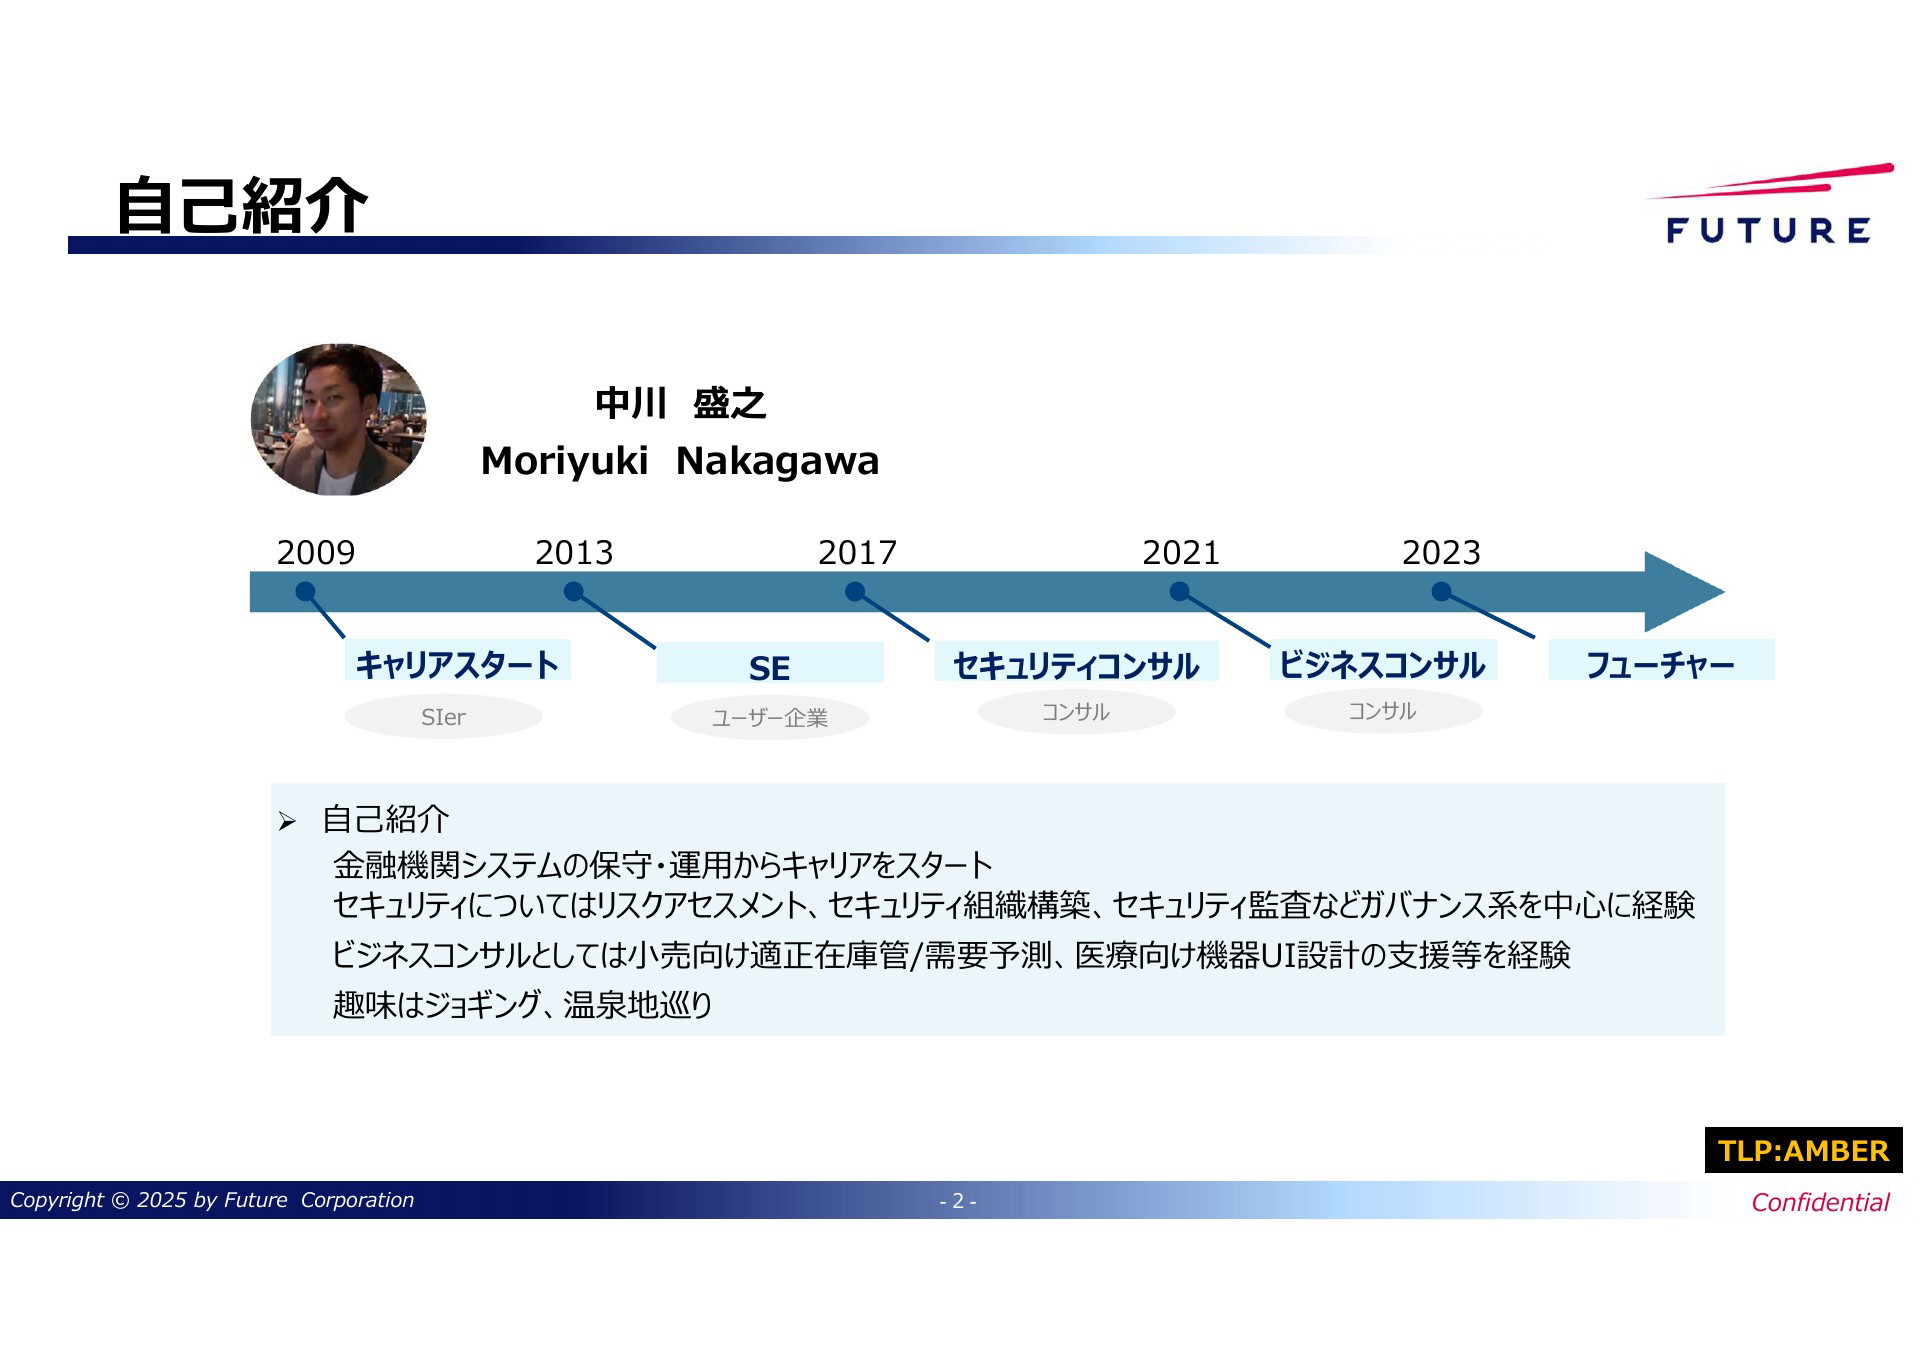Select the キャリアスタート label box
Screen dimensions: 1920x1358
(458, 661)
